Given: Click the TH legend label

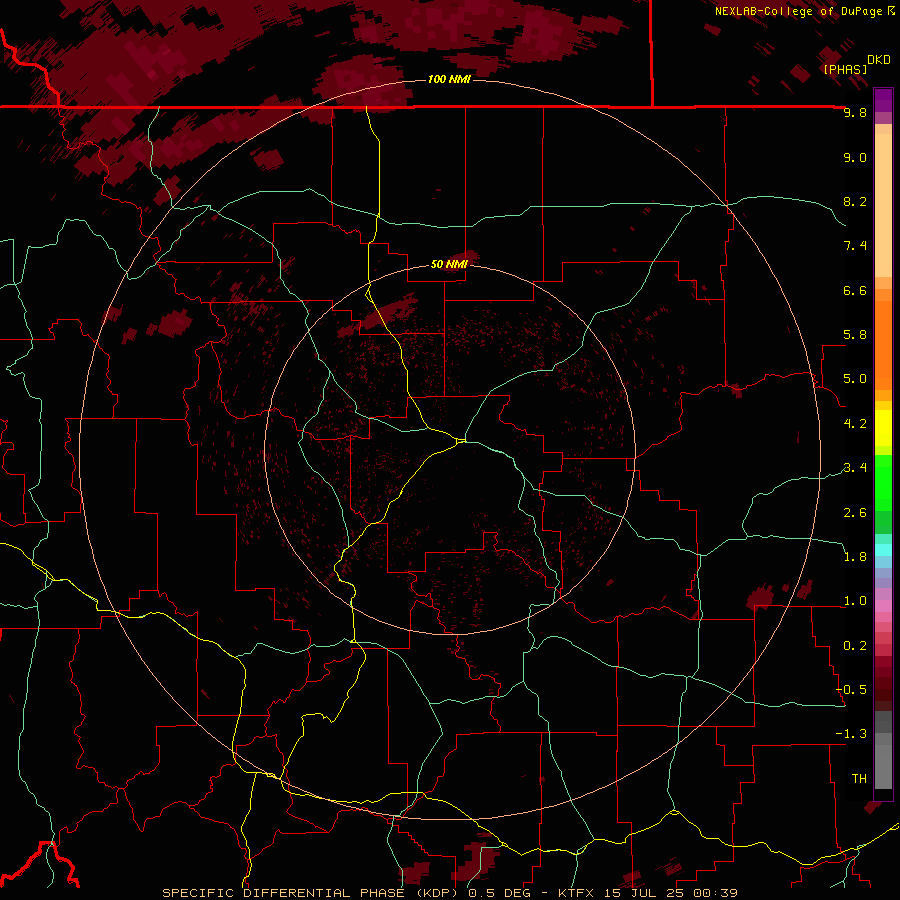Looking at the screenshot, I should coord(859,779).
